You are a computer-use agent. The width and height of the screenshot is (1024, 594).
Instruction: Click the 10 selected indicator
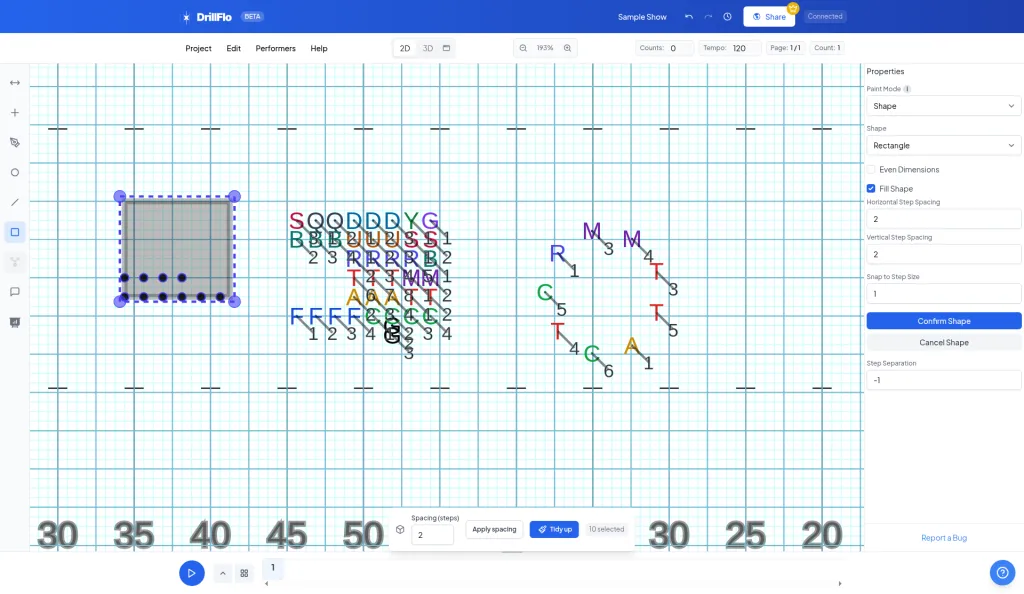(606, 529)
